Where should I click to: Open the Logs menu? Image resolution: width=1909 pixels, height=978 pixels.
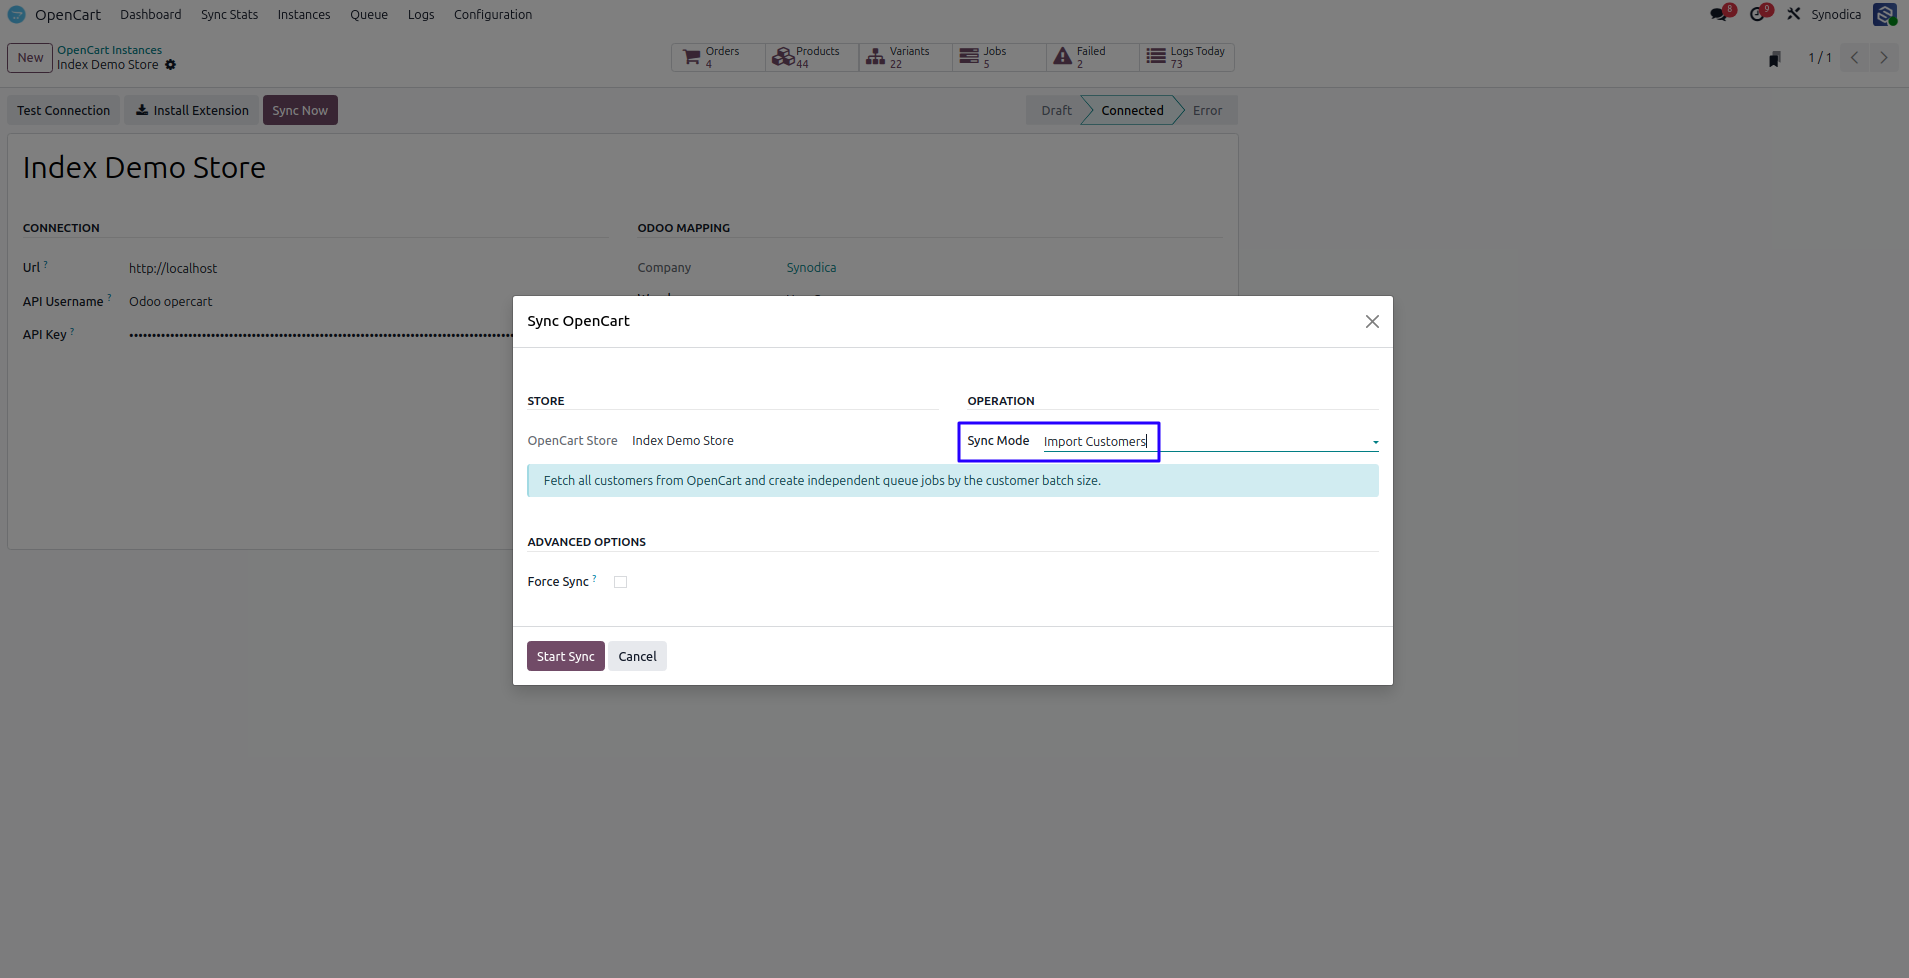[421, 14]
